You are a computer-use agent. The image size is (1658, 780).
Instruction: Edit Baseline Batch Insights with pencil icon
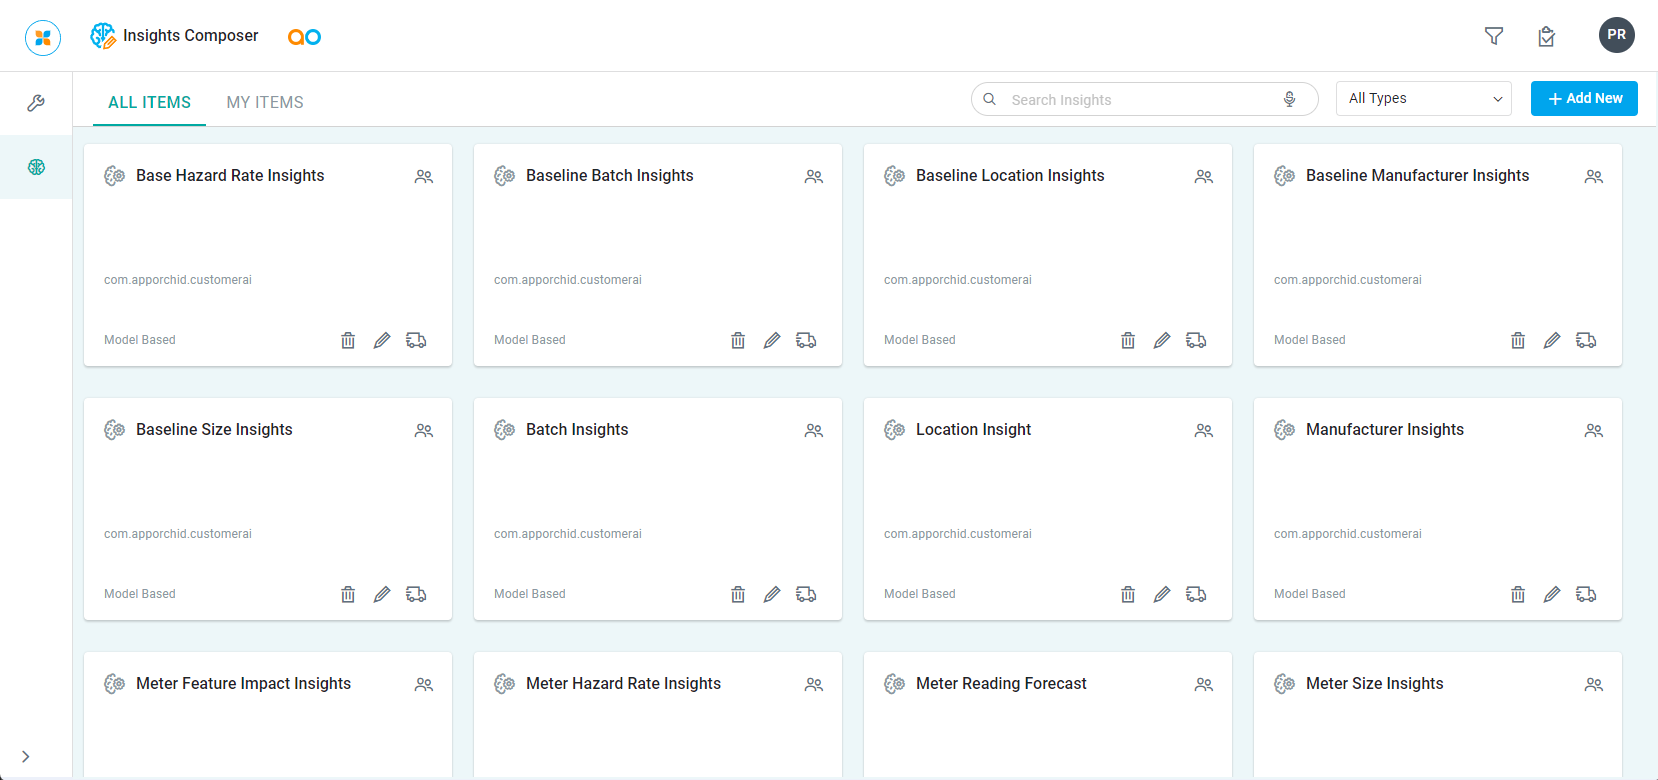click(772, 340)
